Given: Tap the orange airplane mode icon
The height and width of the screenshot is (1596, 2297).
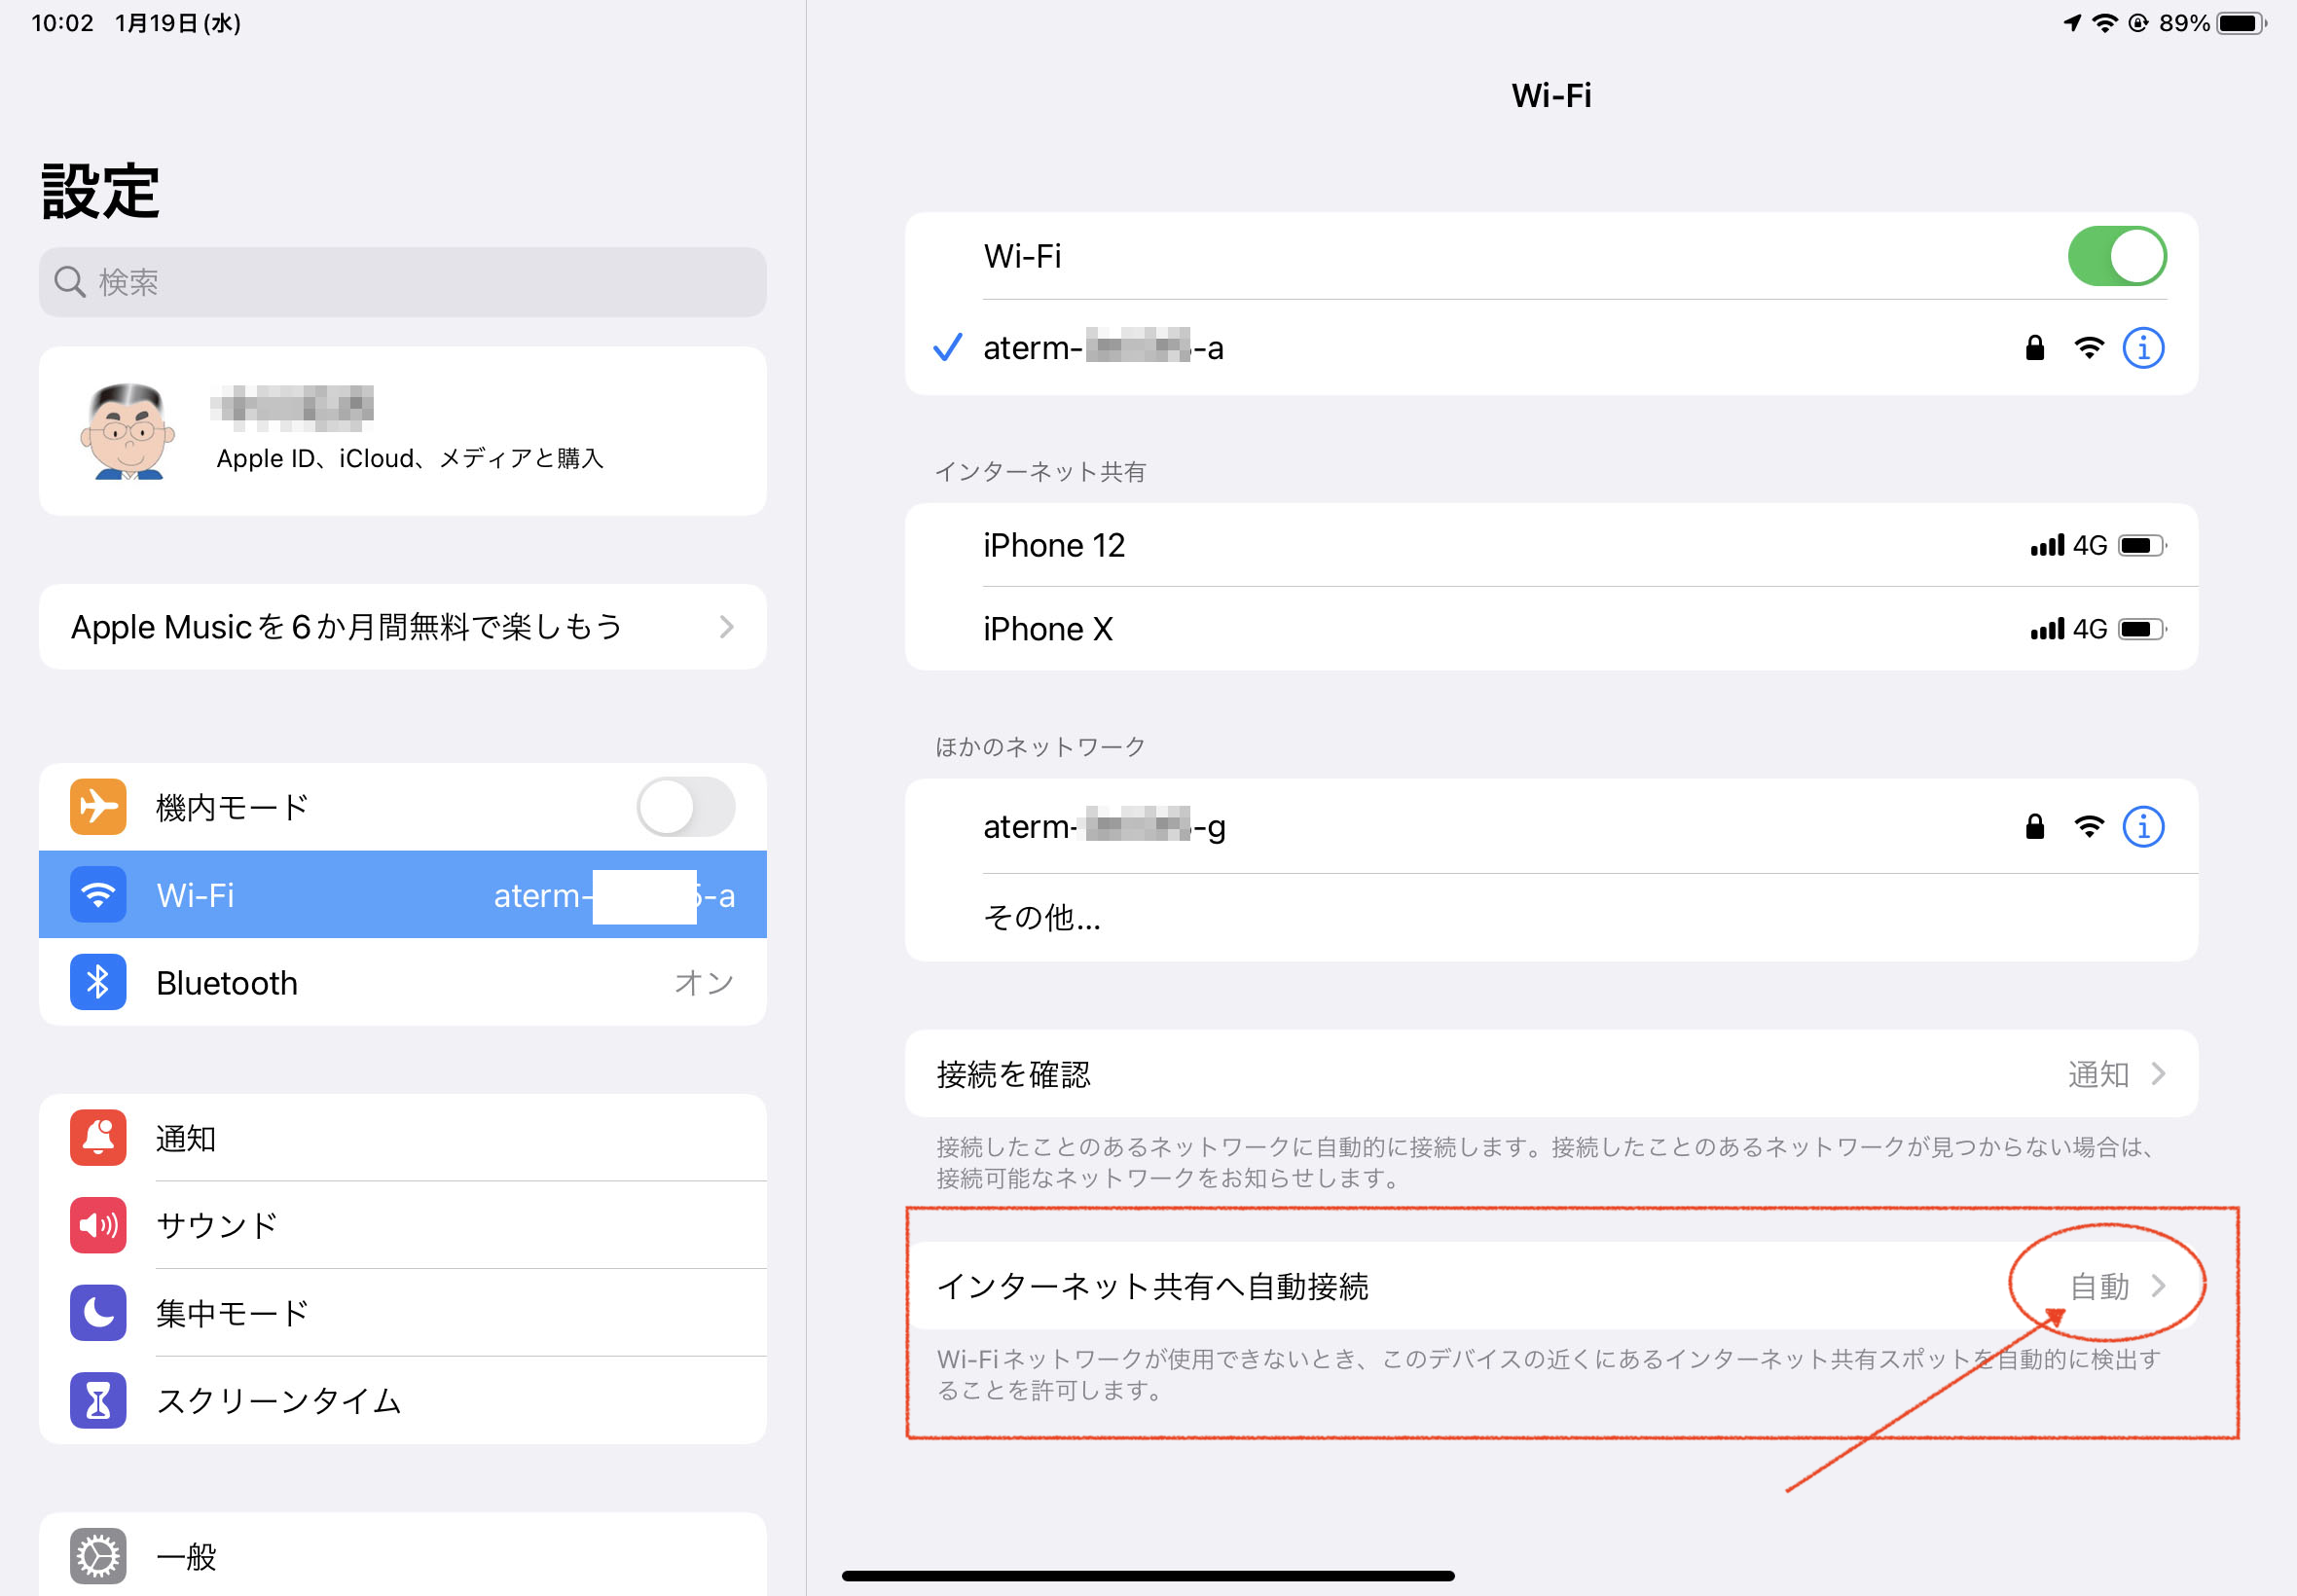Looking at the screenshot, I should (98, 806).
